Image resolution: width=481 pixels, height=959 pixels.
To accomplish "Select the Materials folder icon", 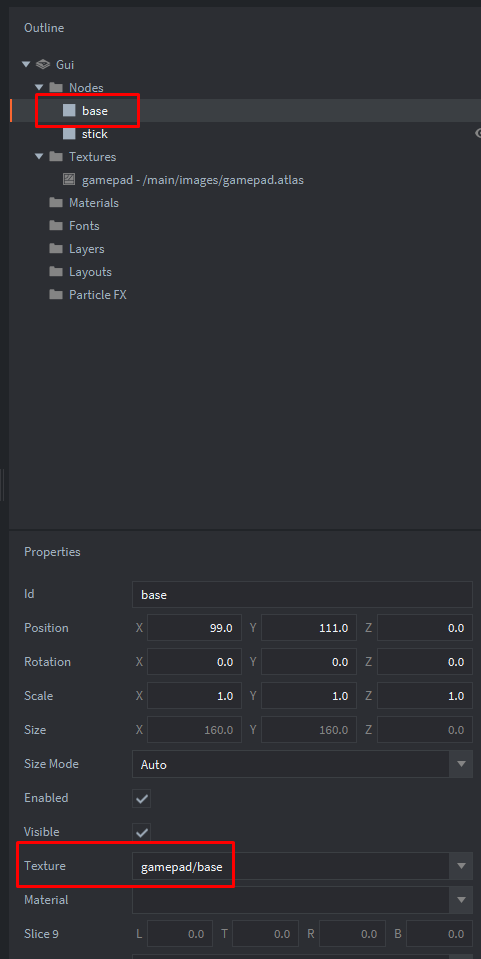I will tap(56, 202).
